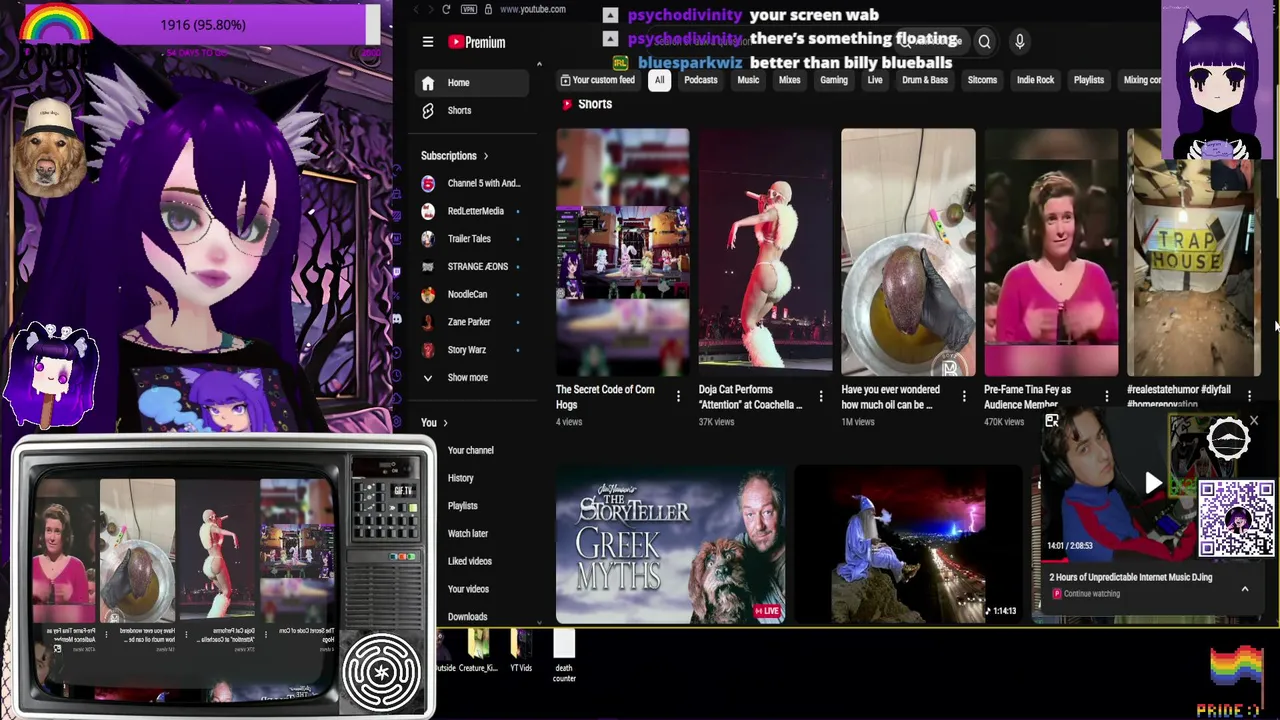The width and height of the screenshot is (1280, 720).
Task: Click the www.youtube.com address bar
Action: pos(533,9)
